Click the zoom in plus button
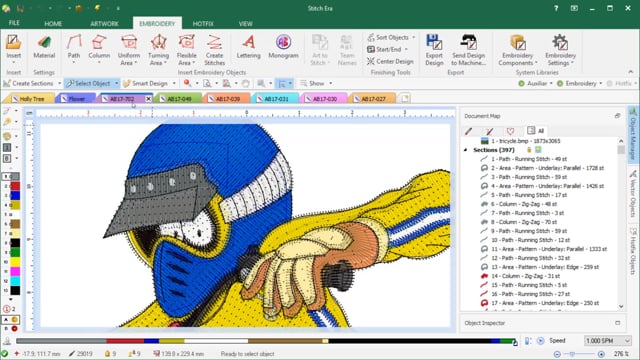Viewport: 640px width, 360px height. tap(601, 354)
